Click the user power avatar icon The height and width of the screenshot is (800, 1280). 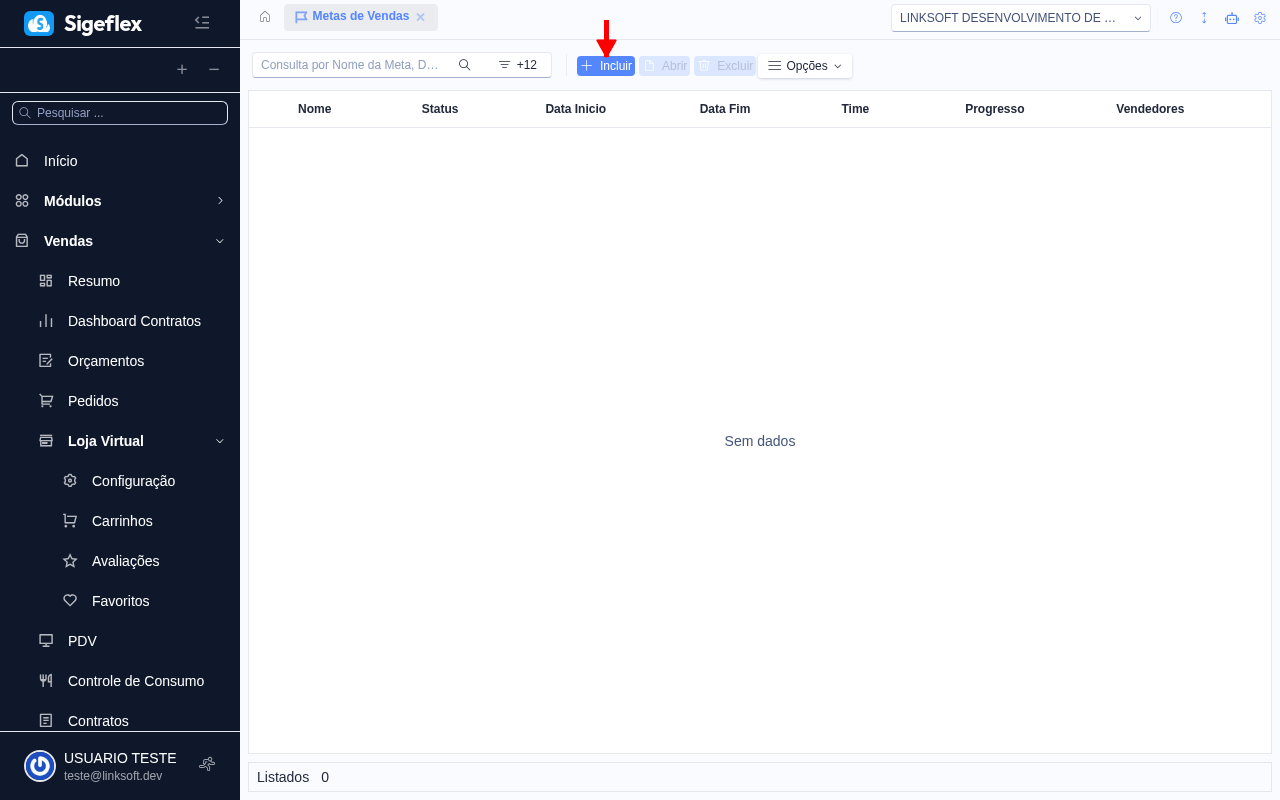pos(40,766)
